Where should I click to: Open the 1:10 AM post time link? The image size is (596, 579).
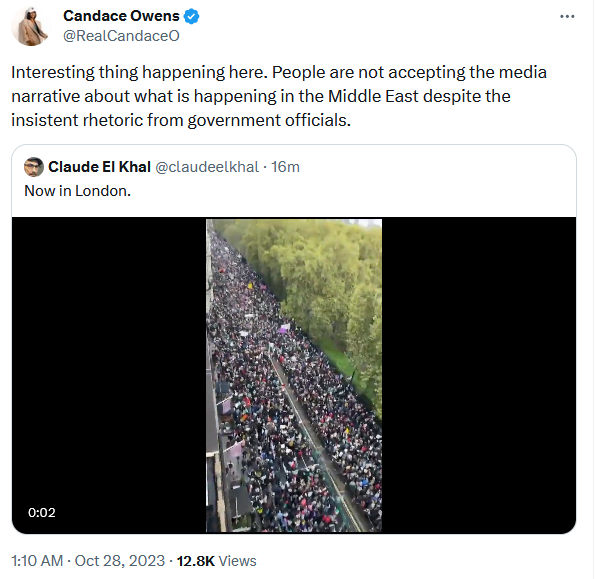(x=37, y=561)
